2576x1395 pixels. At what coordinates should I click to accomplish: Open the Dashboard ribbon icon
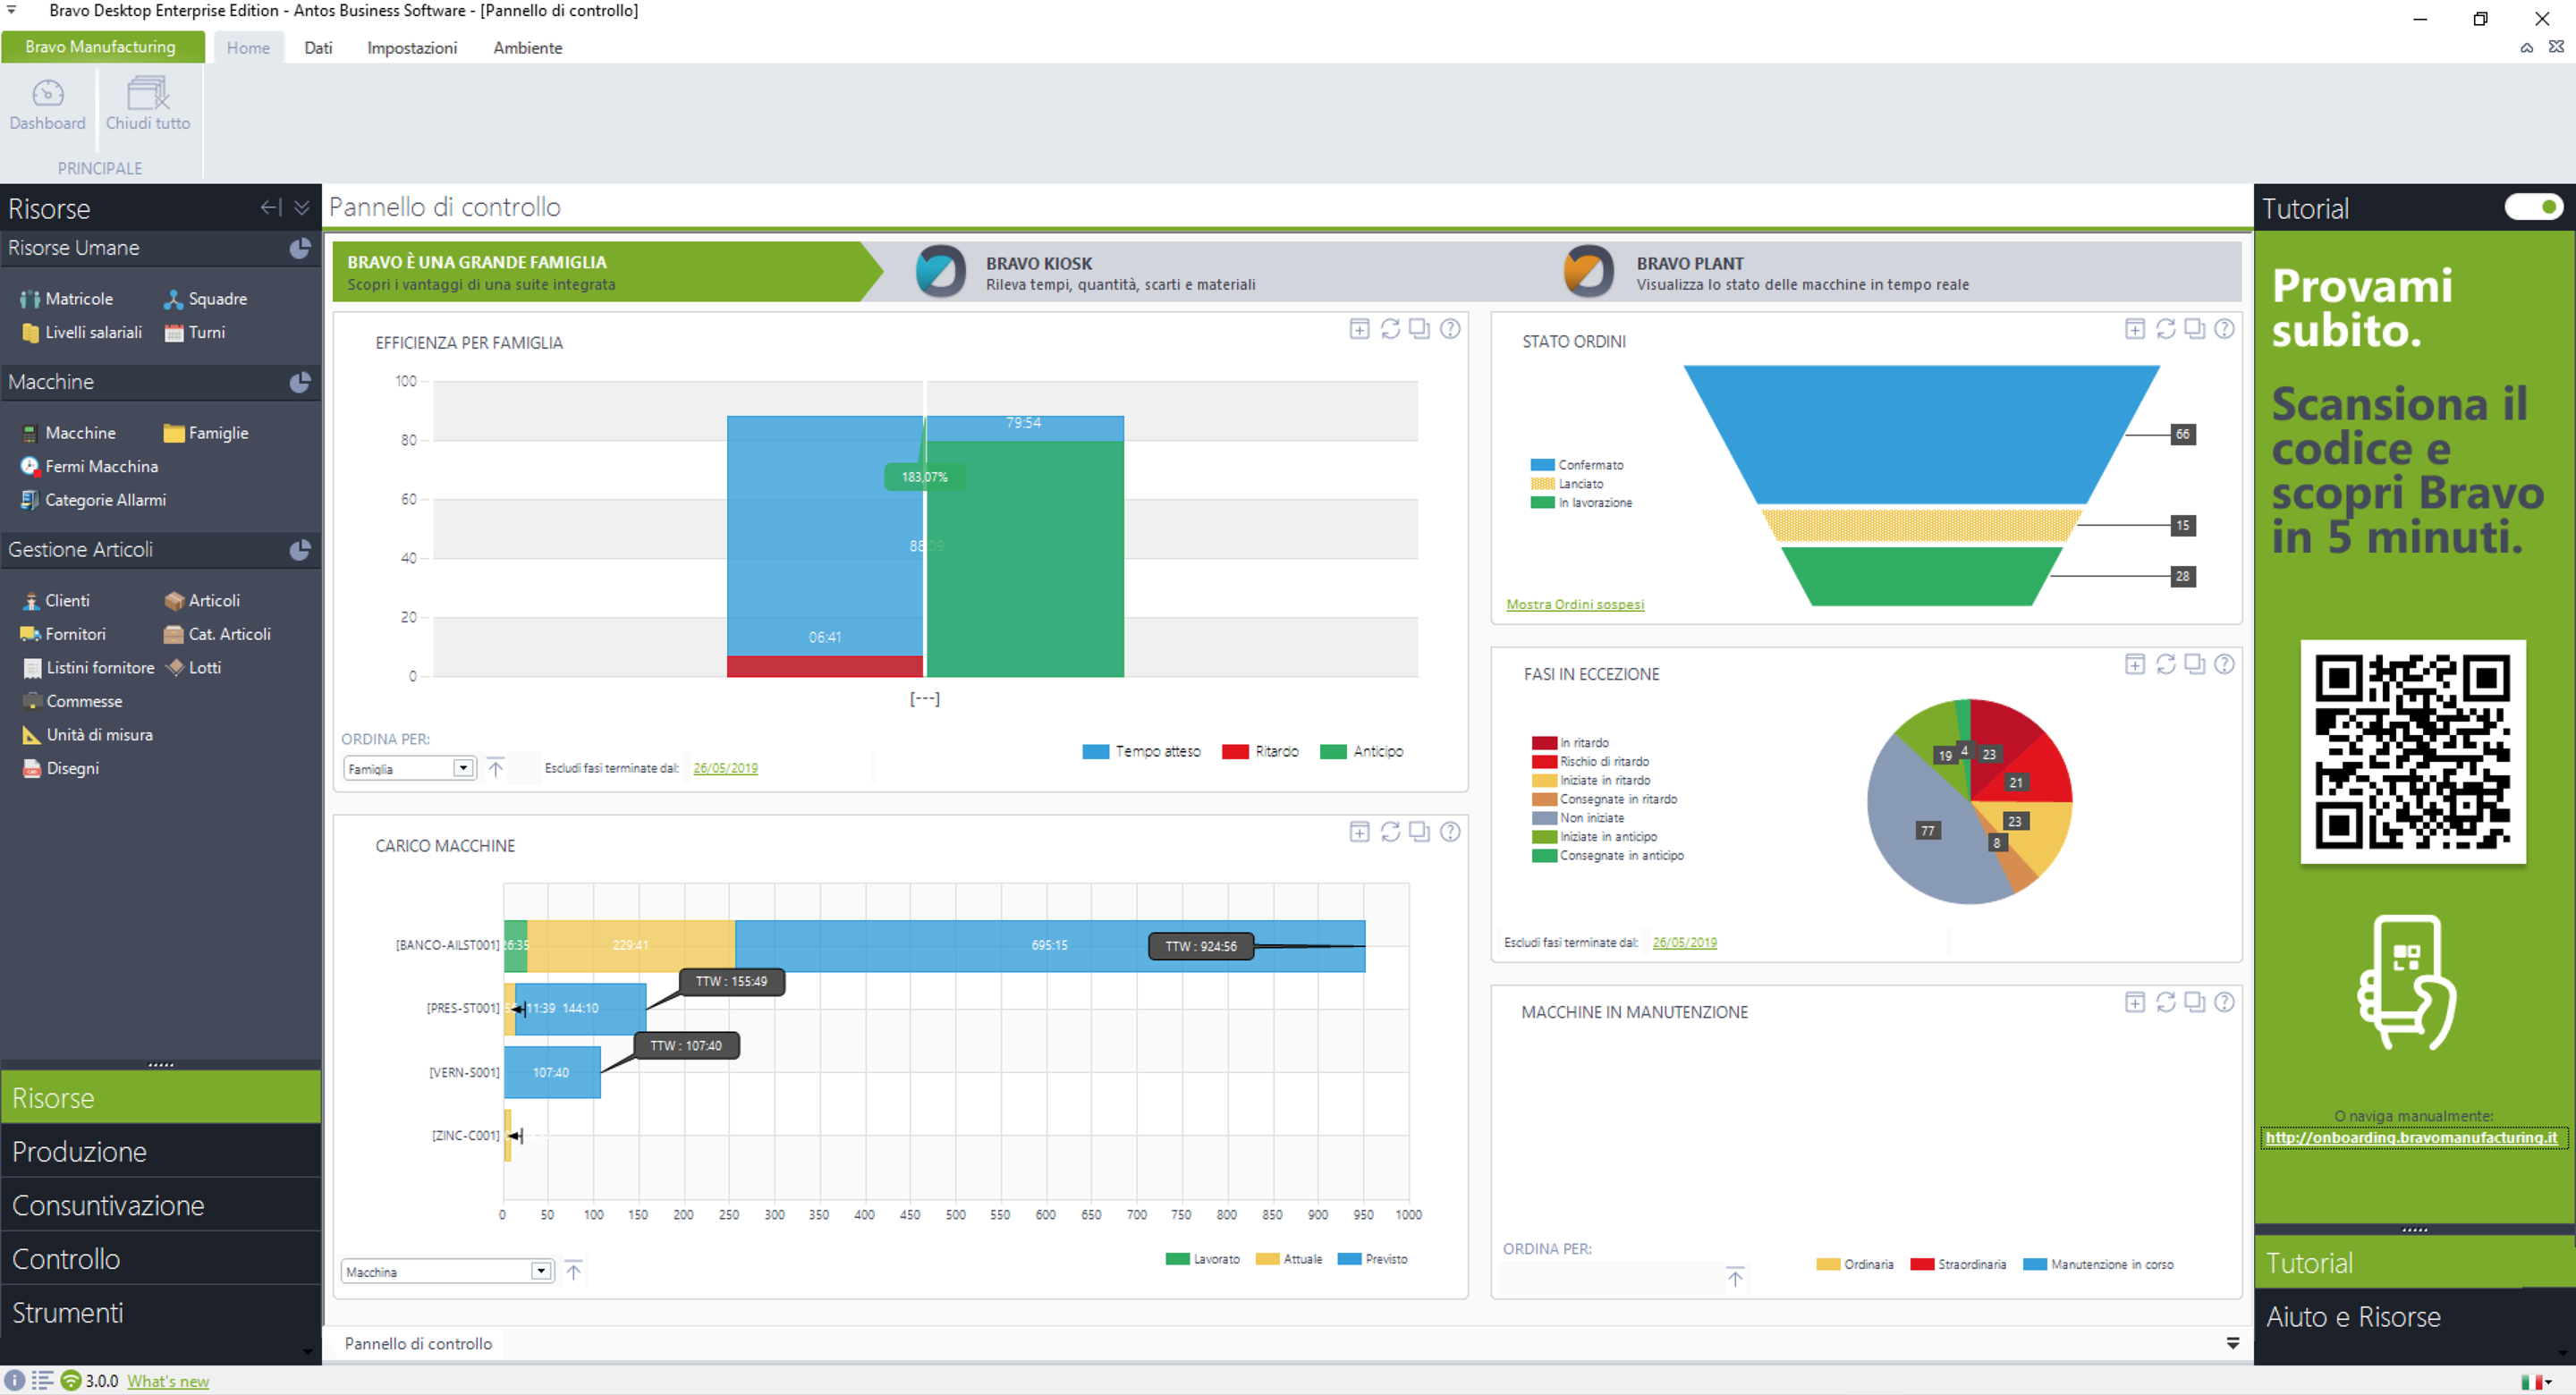[47, 104]
